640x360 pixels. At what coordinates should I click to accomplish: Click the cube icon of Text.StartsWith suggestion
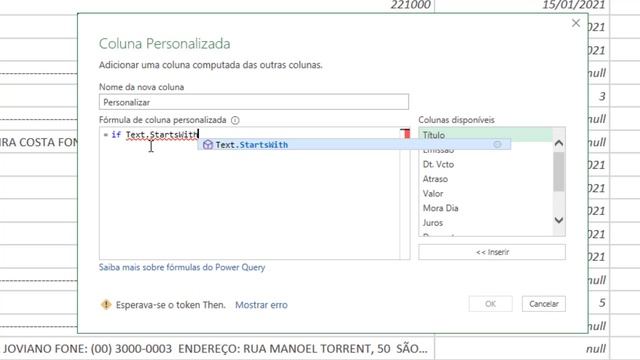pyautogui.click(x=208, y=144)
